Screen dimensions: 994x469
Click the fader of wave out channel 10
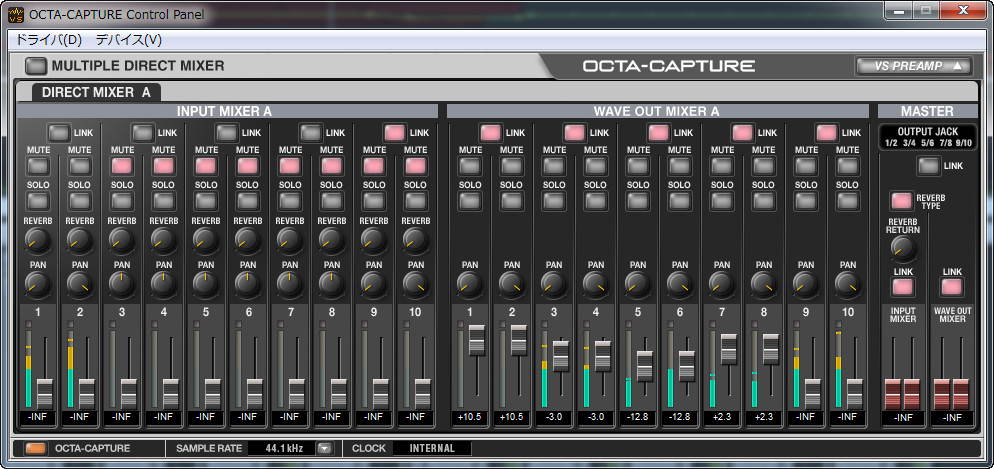click(x=855, y=394)
